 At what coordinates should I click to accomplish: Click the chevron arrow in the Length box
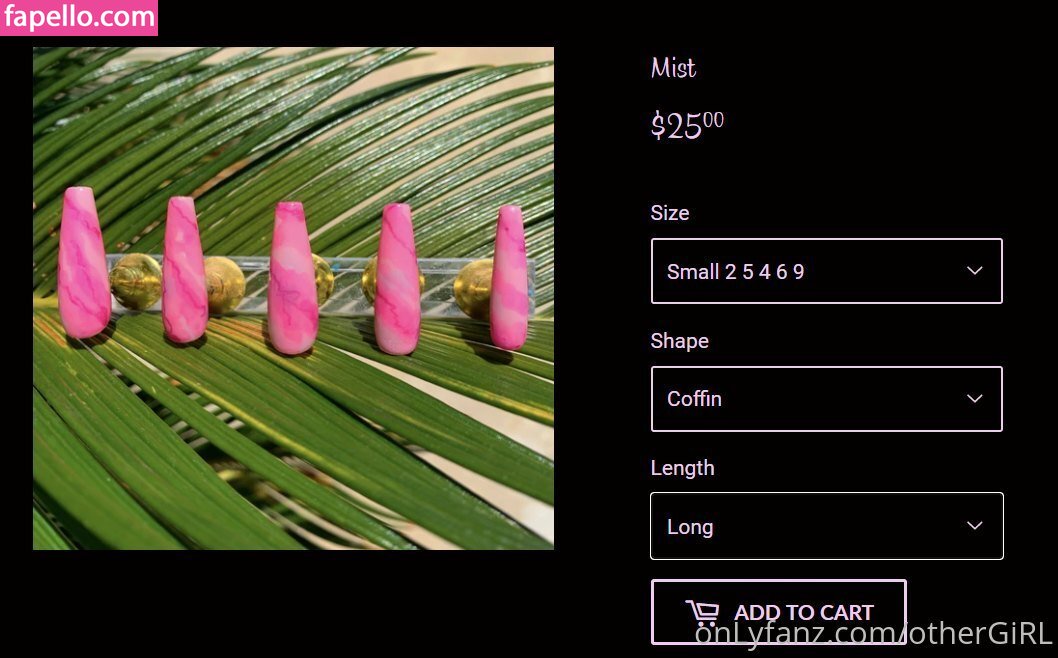[x=974, y=525]
